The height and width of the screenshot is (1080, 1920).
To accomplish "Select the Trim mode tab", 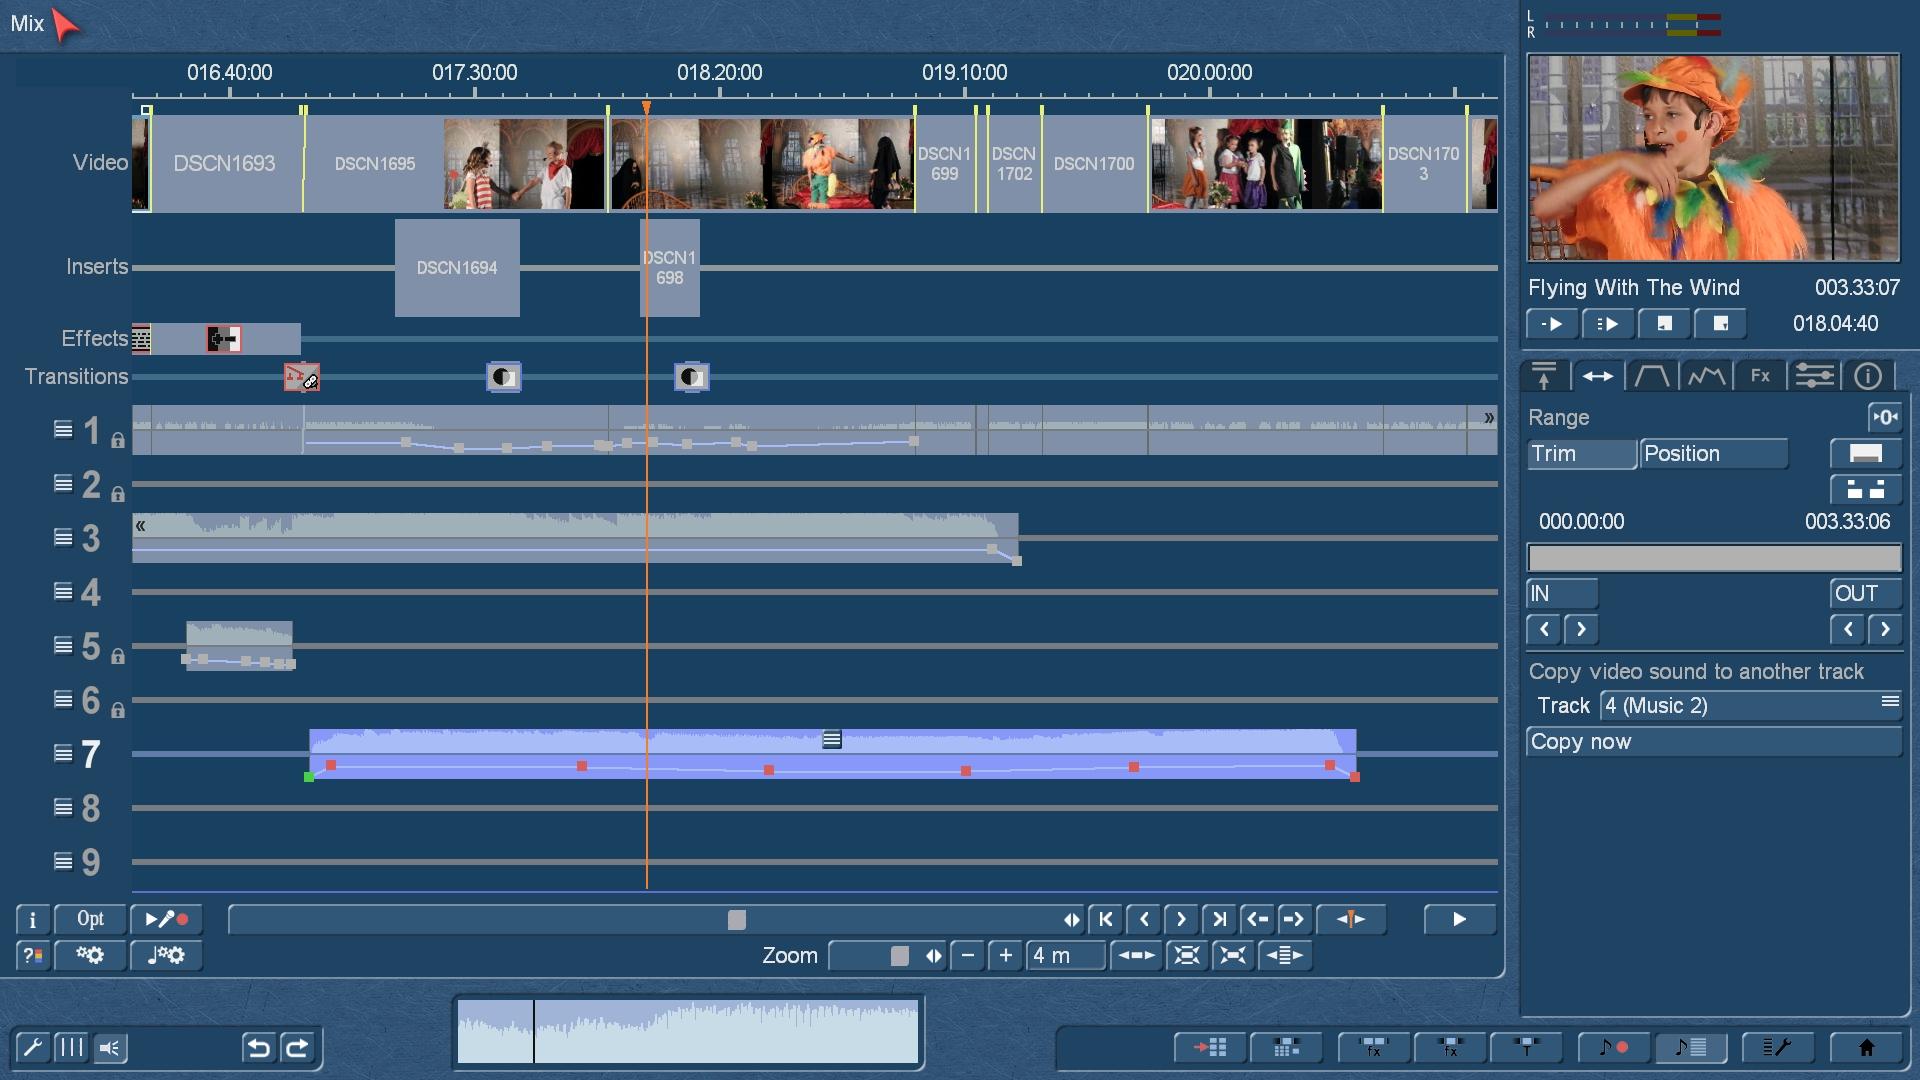I will (1581, 453).
